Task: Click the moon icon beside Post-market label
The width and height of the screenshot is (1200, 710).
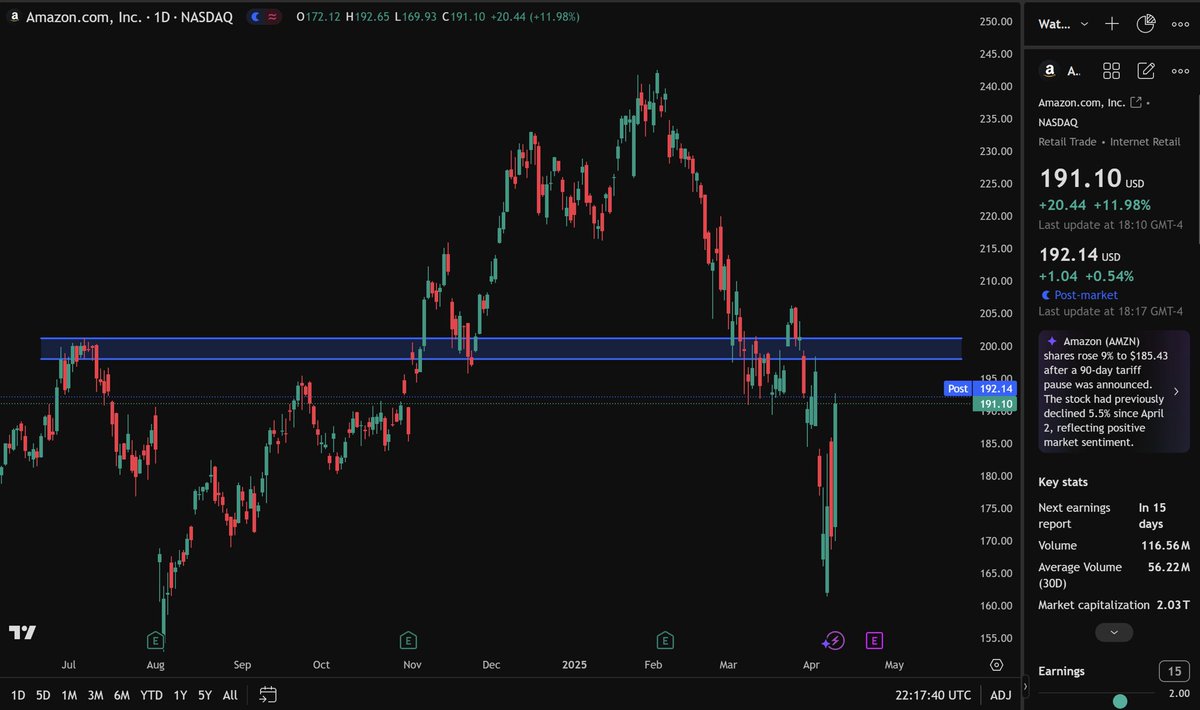Action: (1046, 295)
